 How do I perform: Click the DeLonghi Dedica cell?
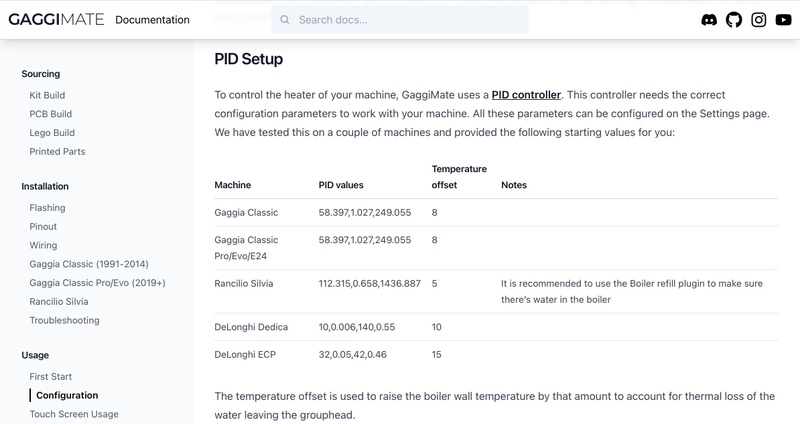pos(251,327)
